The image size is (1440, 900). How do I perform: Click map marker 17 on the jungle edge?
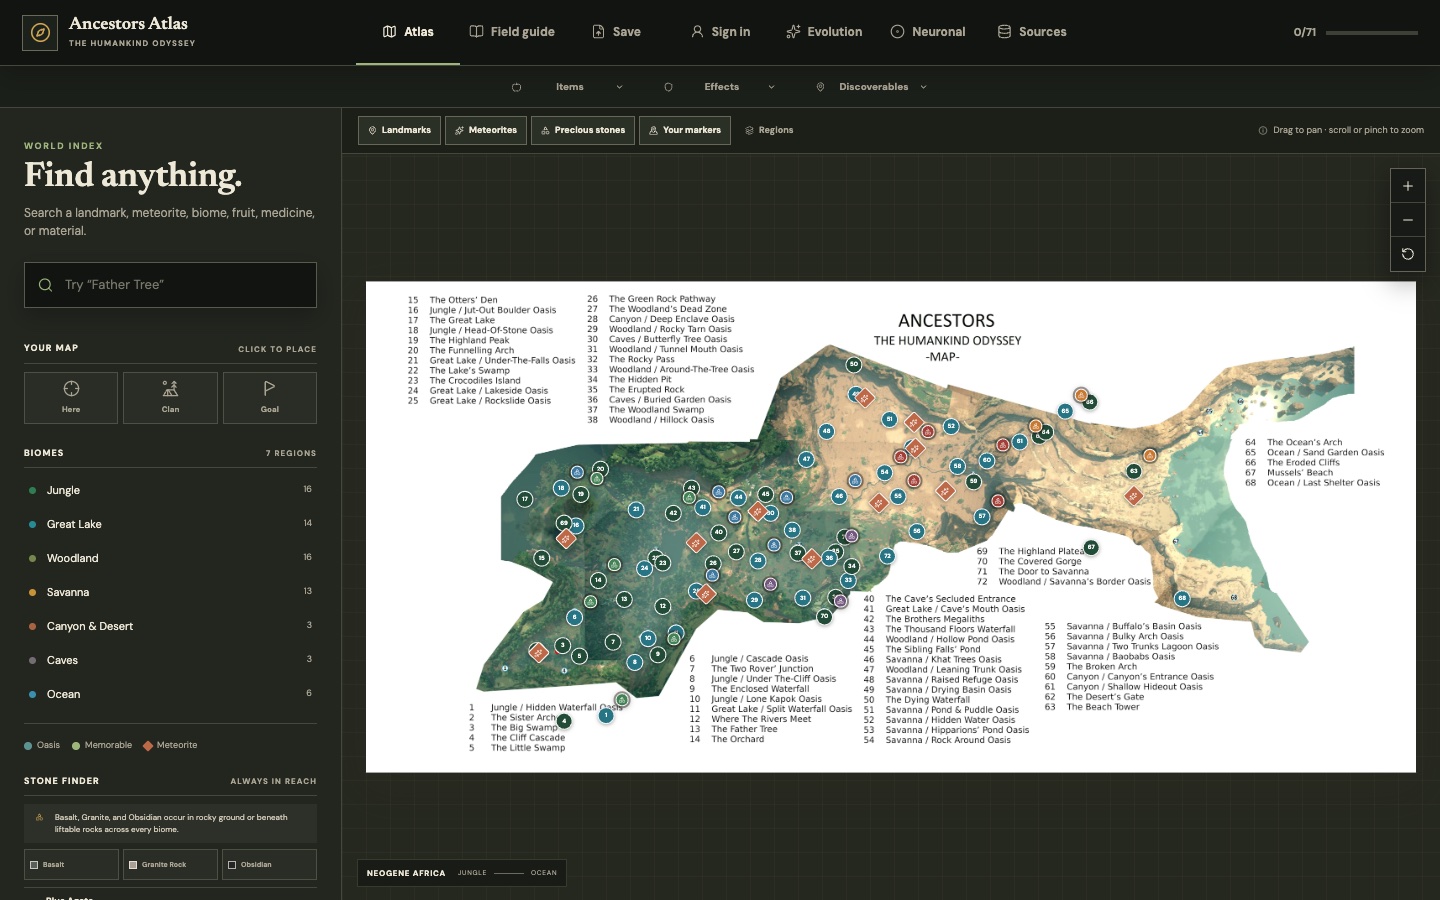click(525, 499)
